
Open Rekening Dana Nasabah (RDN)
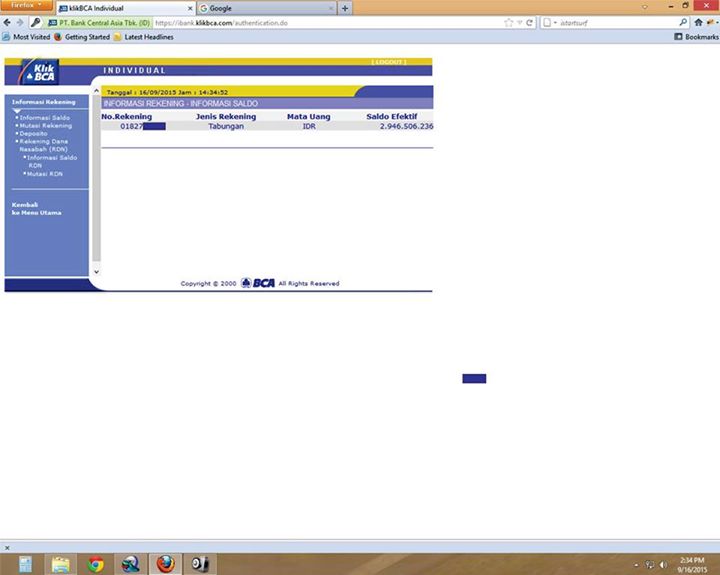(43, 145)
